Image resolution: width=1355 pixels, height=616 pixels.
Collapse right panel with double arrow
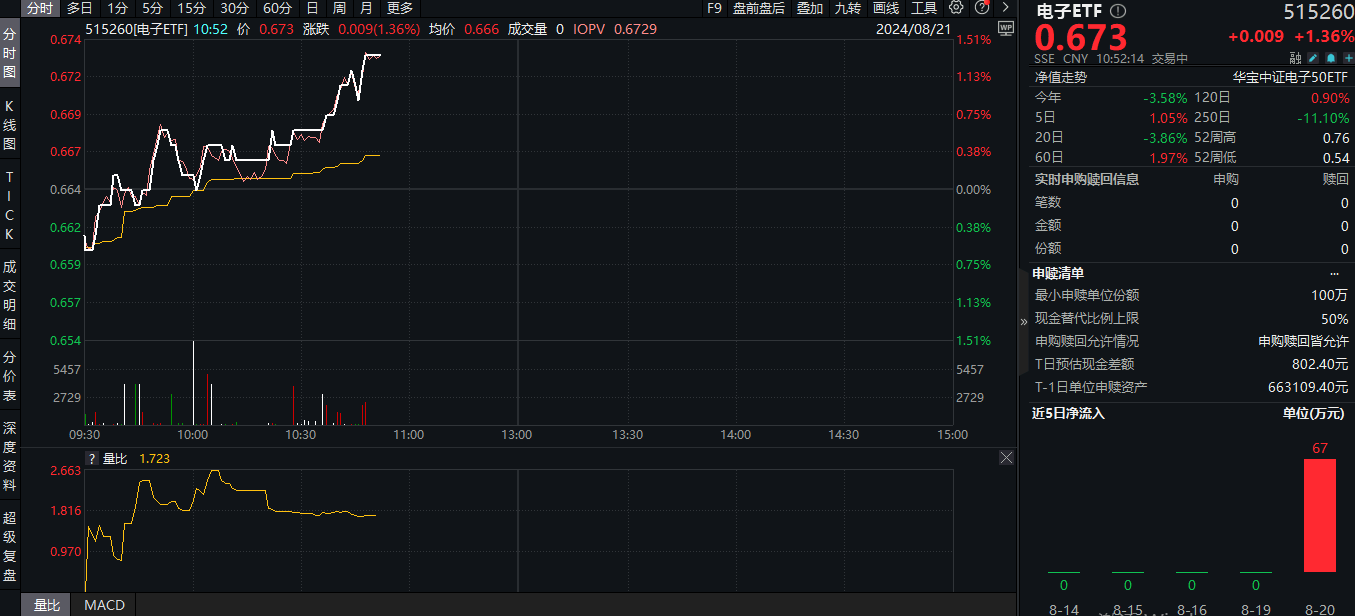pyautogui.click(x=1023, y=322)
